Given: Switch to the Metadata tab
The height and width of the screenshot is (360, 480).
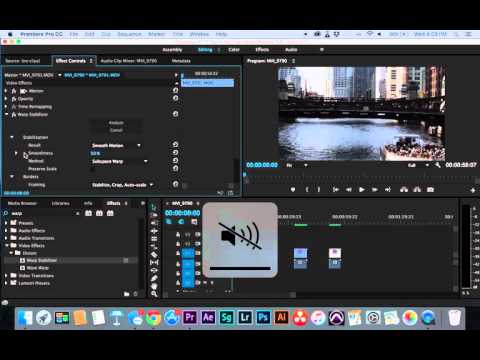Looking at the screenshot, I should click(x=181, y=61).
